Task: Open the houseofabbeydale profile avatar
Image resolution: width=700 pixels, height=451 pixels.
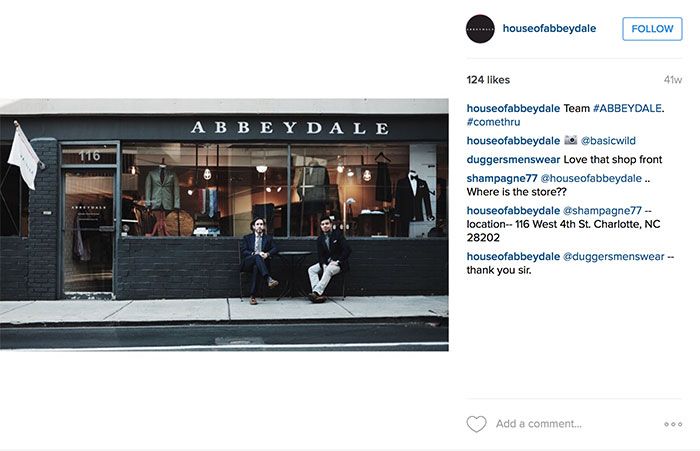Action: (480, 29)
